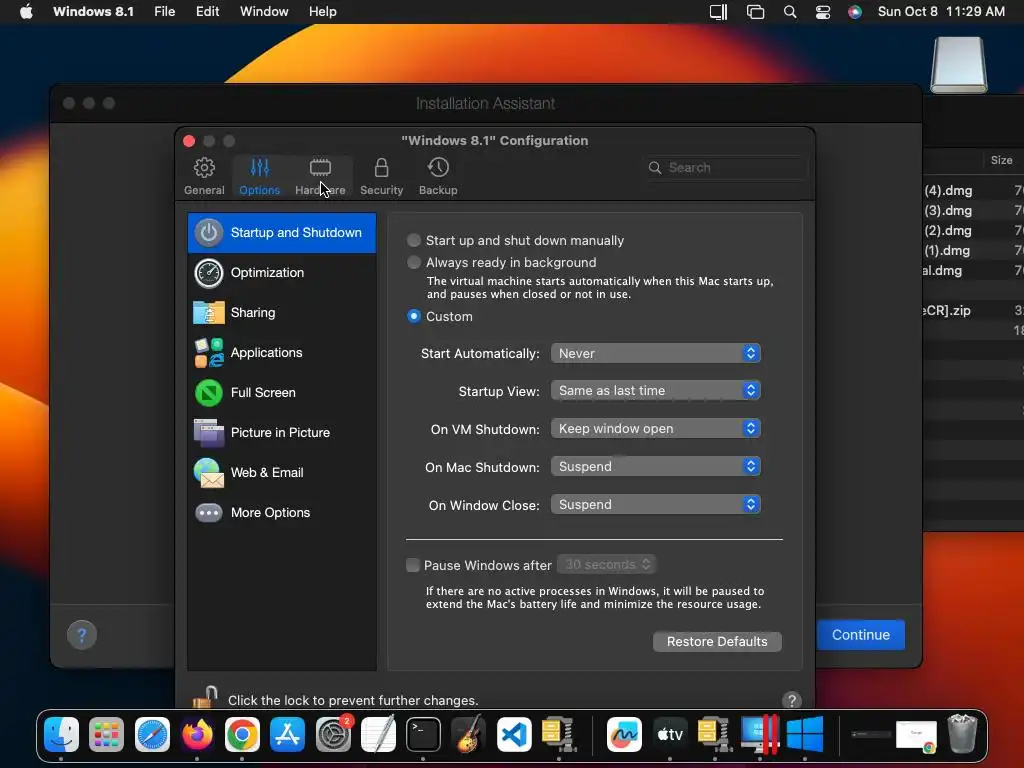Open Freeform from the Dock
Image resolution: width=1024 pixels, height=768 pixels.
624,735
